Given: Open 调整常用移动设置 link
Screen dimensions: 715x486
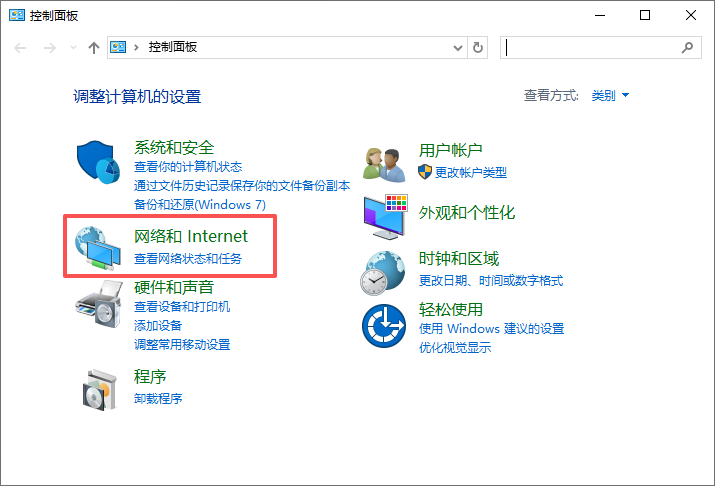Looking at the screenshot, I should point(182,345).
